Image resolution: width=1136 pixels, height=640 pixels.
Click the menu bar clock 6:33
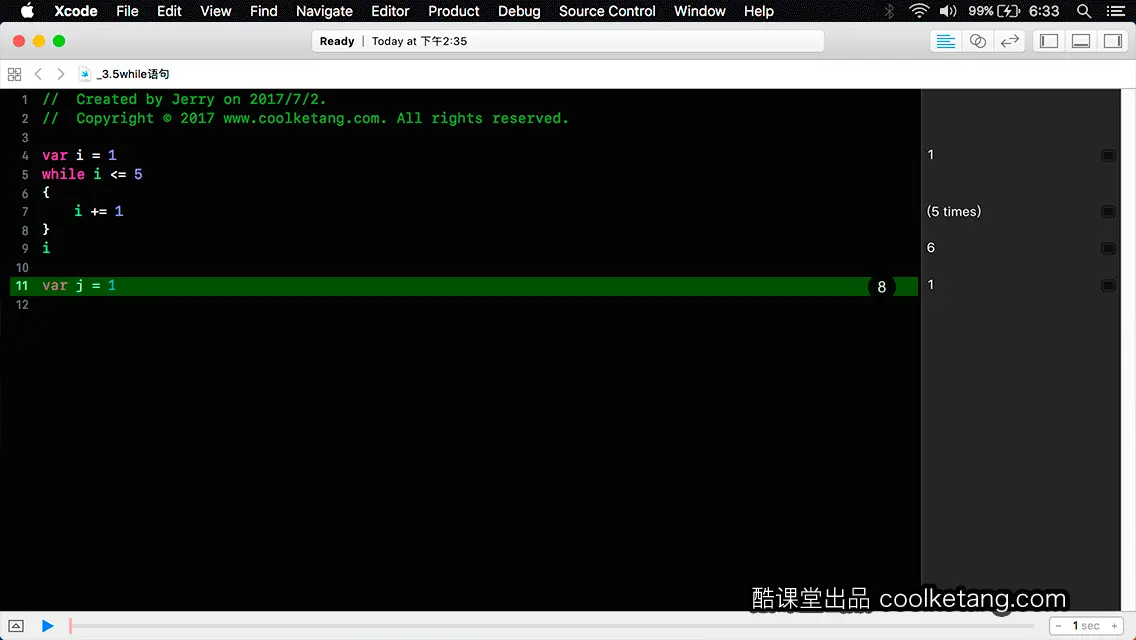tap(1044, 11)
